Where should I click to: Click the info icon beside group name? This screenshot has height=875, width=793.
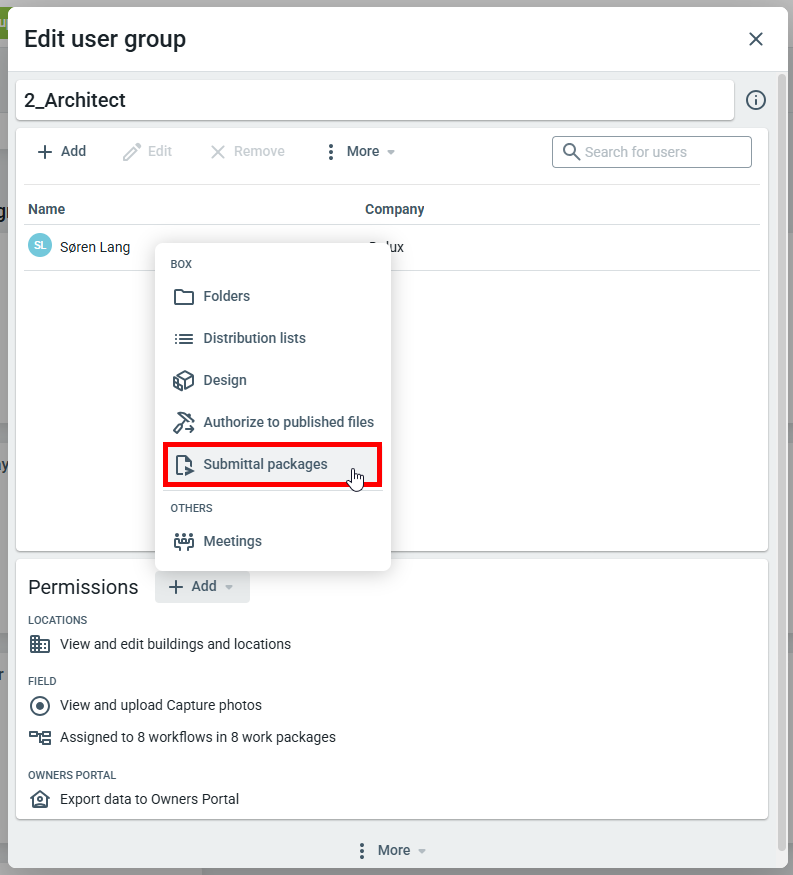pos(756,100)
